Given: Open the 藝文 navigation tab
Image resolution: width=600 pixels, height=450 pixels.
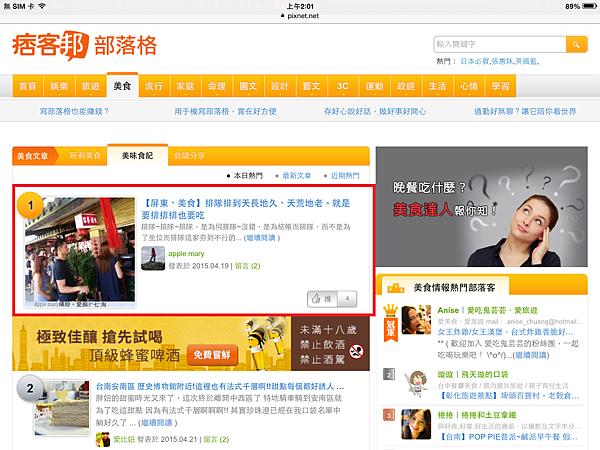Looking at the screenshot, I should click(311, 86).
